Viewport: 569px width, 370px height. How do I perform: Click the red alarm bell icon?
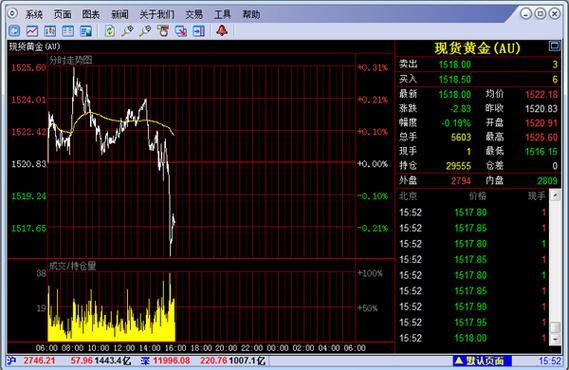[x=222, y=30]
